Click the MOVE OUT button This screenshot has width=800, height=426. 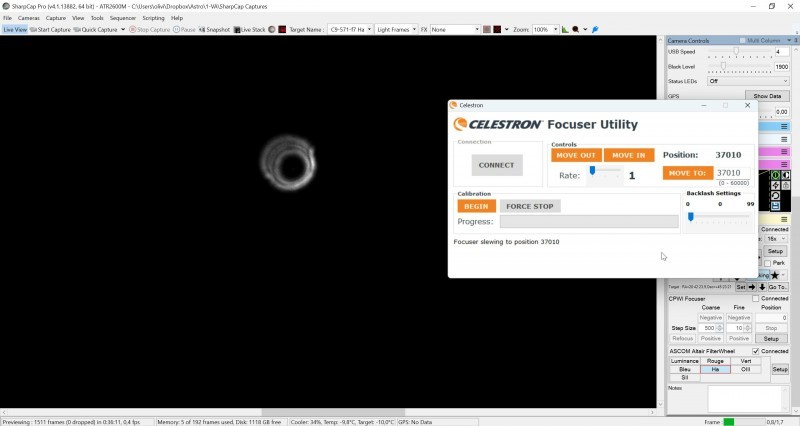(576, 155)
